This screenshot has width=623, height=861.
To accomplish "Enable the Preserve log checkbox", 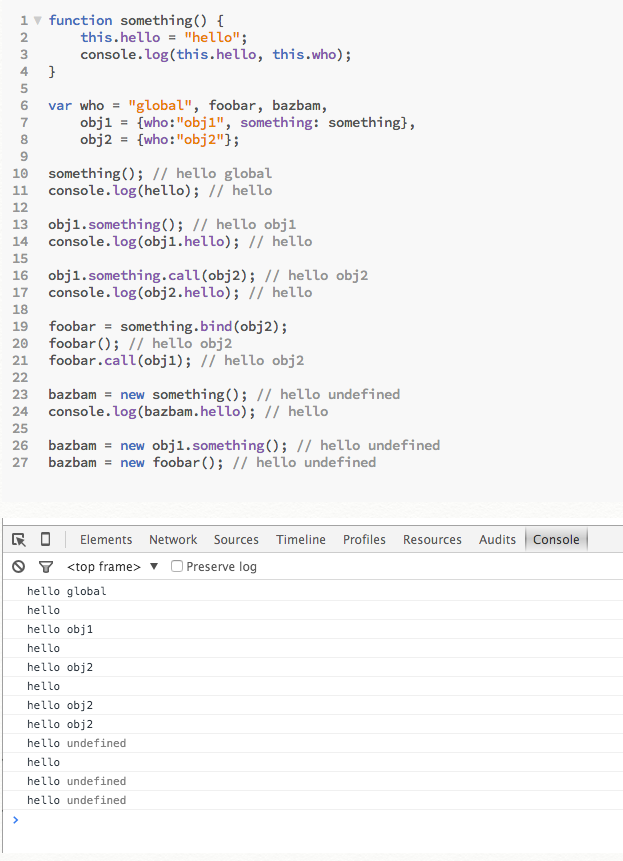I will pyautogui.click(x=177, y=566).
